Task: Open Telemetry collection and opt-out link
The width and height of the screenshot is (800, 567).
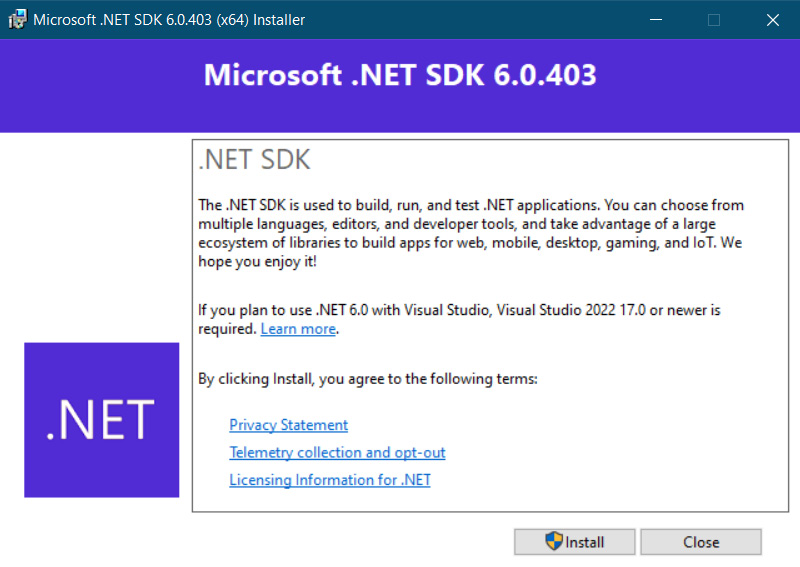Action: pos(337,453)
